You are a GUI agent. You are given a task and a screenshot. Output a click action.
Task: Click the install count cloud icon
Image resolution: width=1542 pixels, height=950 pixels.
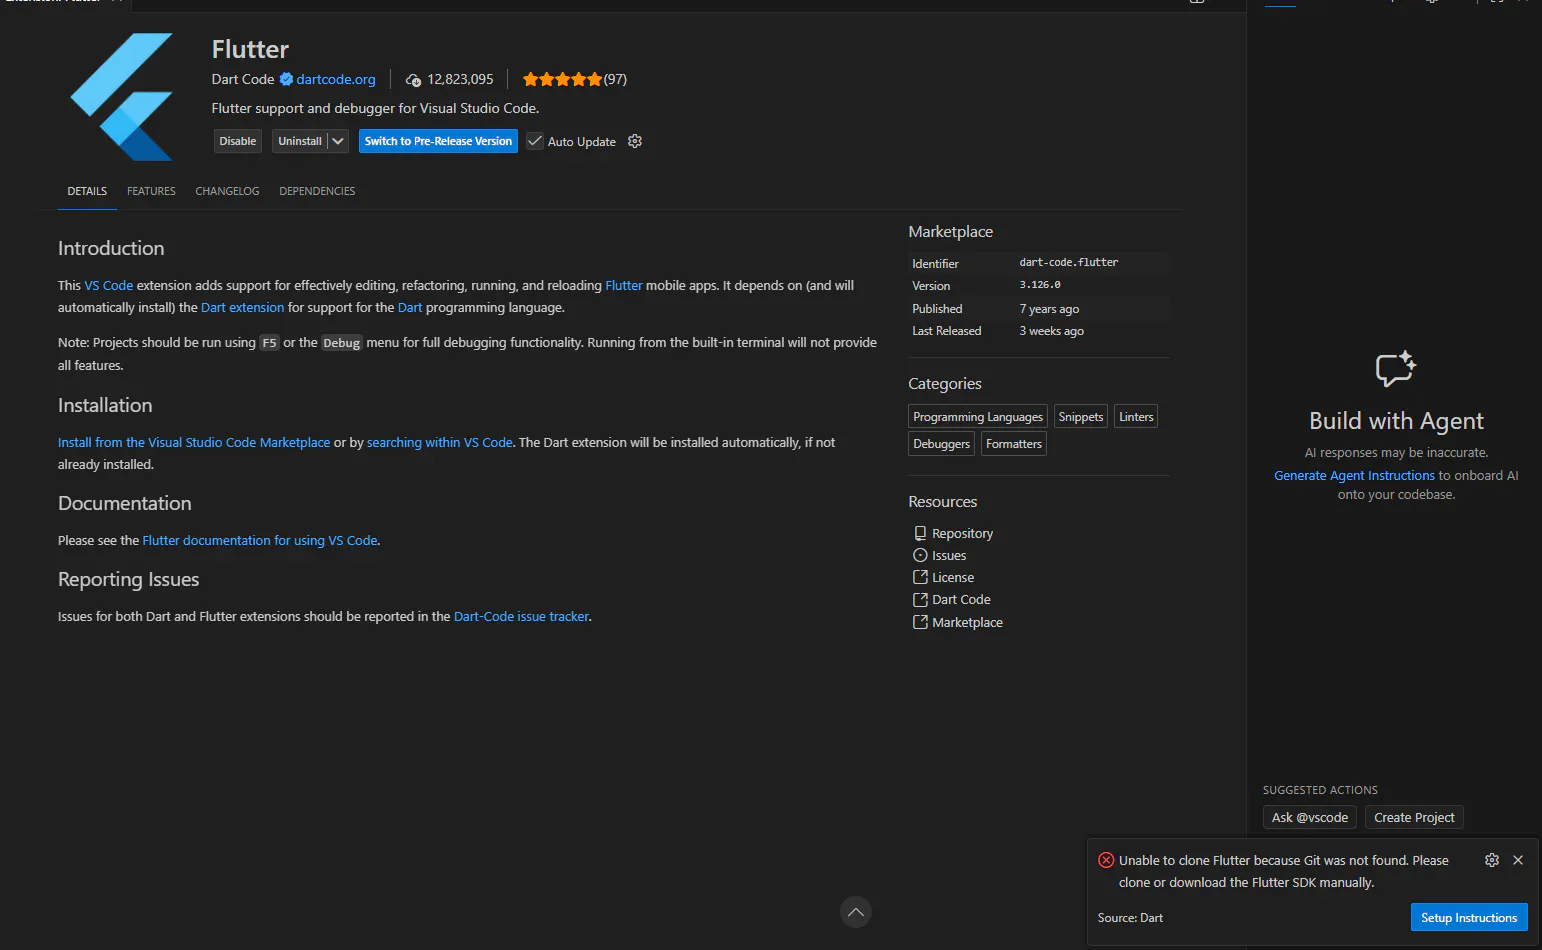click(x=413, y=80)
